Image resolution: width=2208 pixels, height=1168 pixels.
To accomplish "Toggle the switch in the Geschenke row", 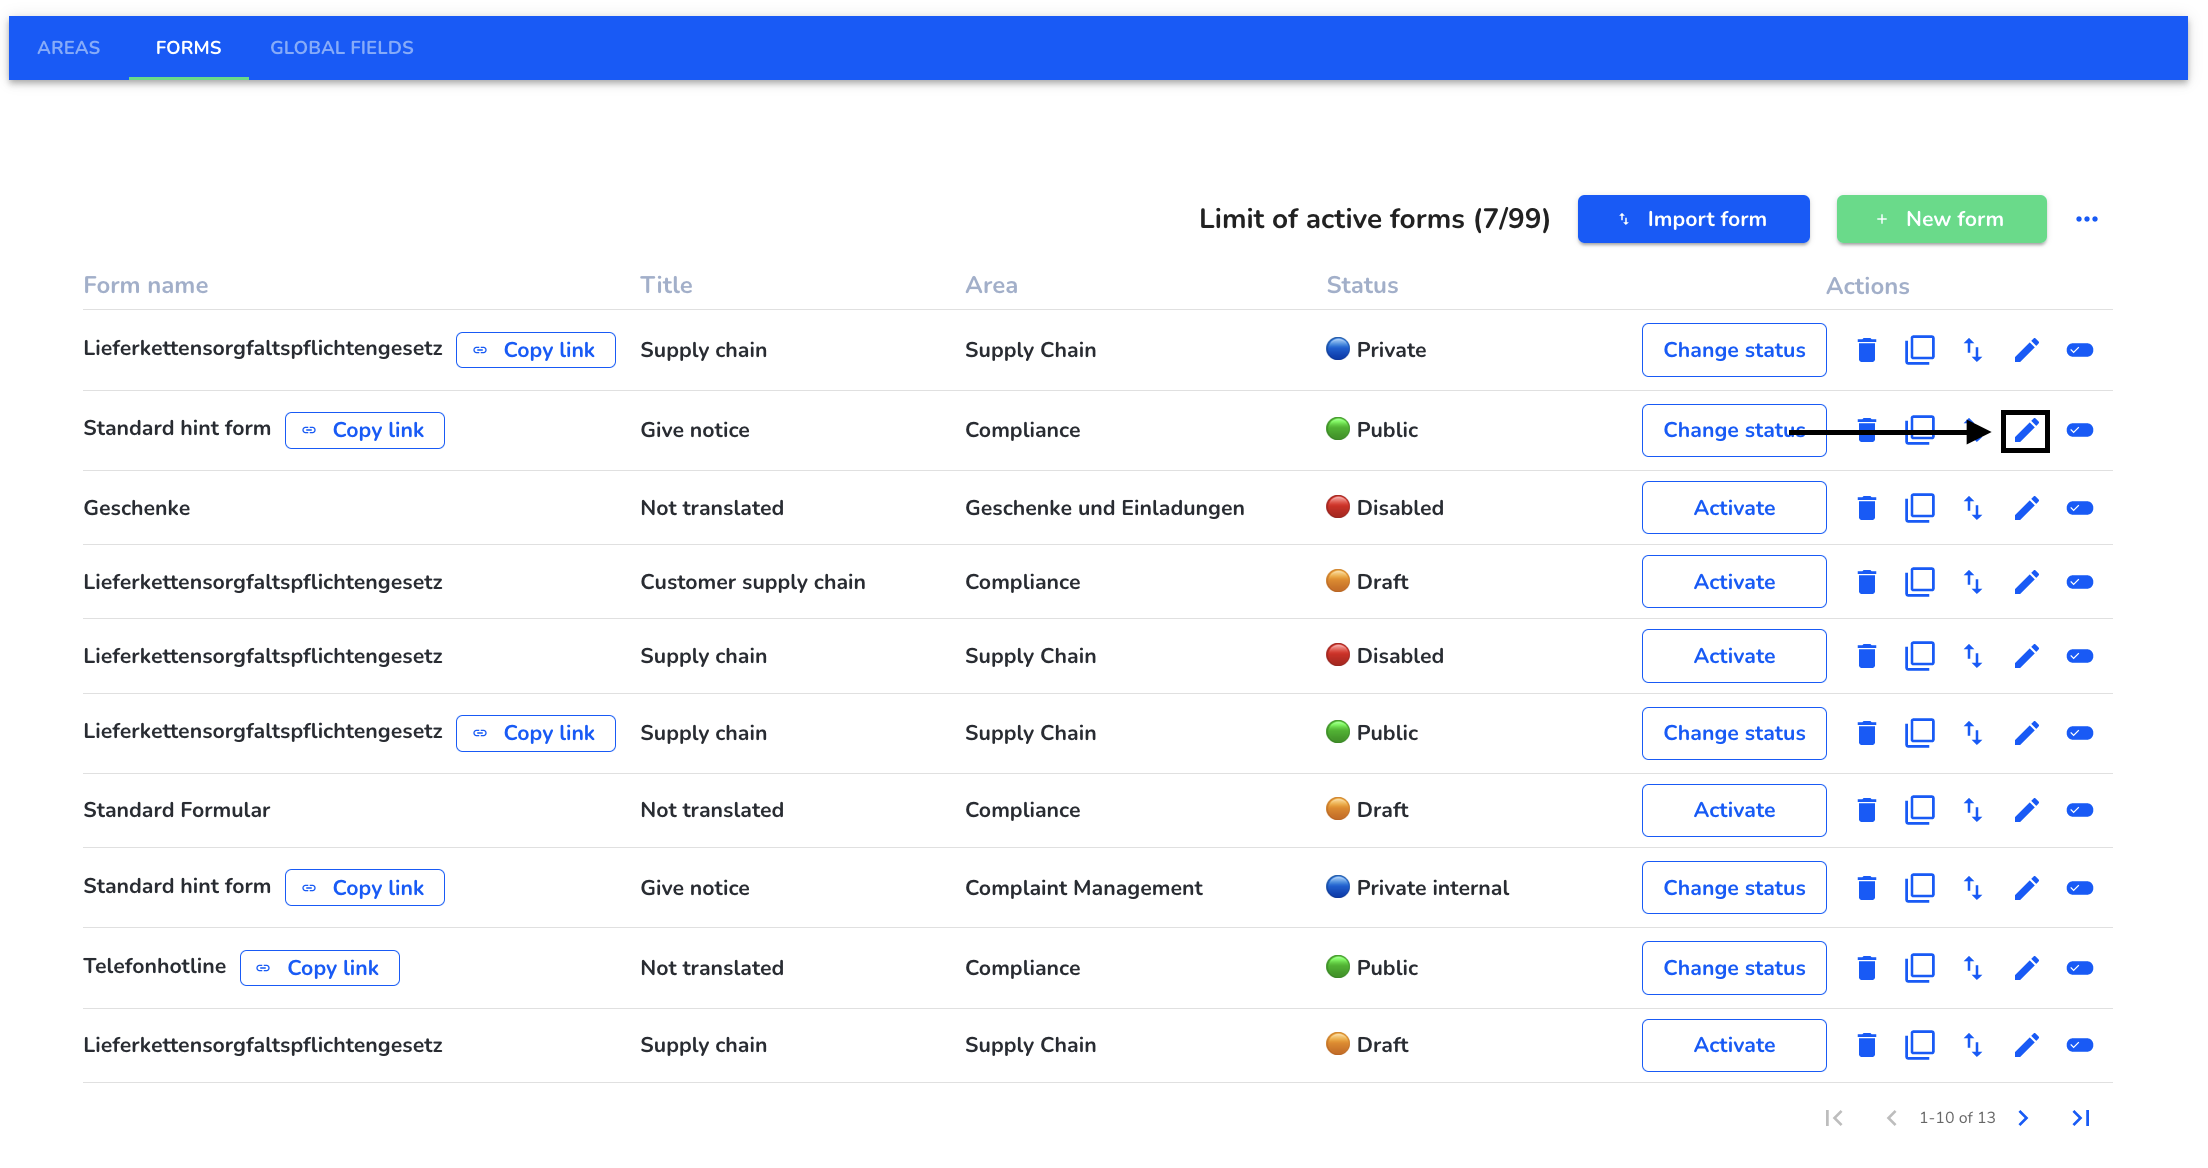I will (2080, 508).
